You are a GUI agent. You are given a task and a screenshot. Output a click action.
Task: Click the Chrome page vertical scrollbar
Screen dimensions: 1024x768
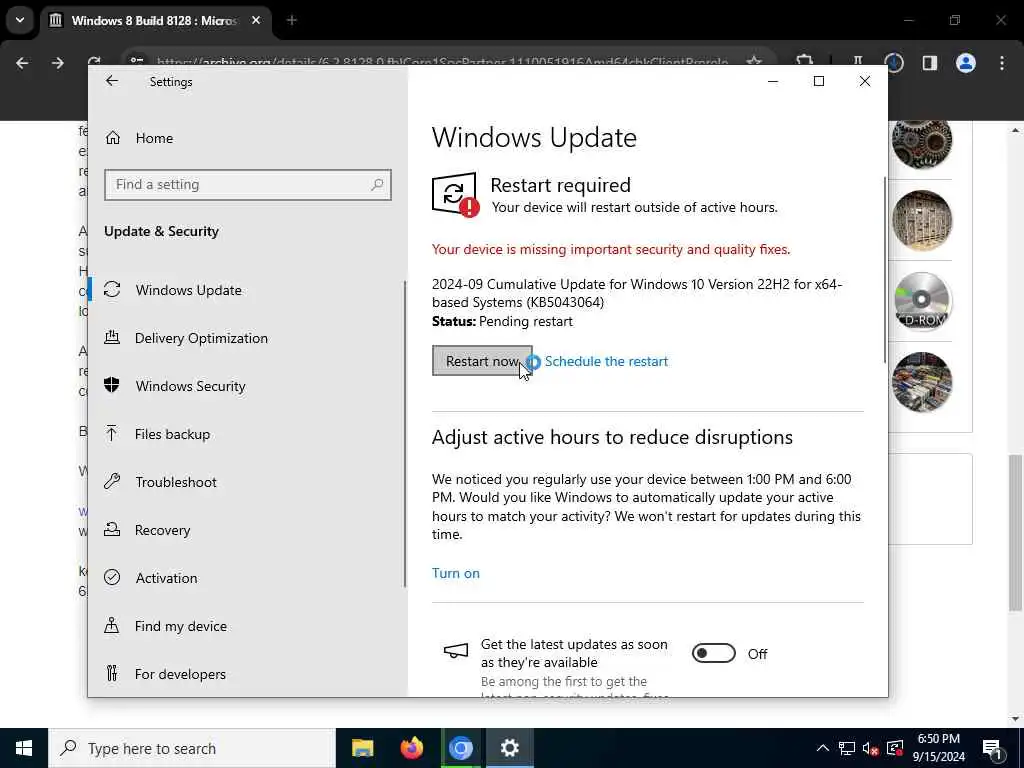click(x=1015, y=532)
